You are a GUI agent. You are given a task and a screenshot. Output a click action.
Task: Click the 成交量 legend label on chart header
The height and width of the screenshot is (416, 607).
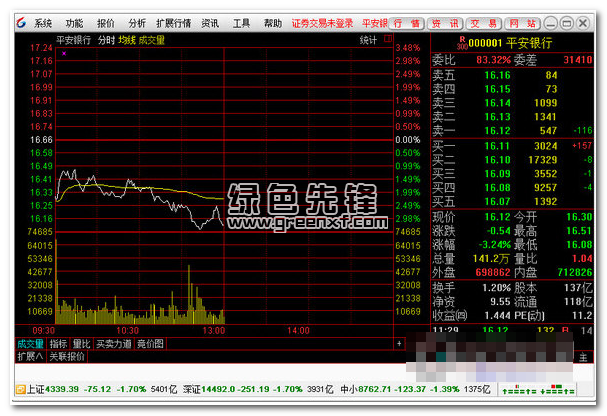pyautogui.click(x=152, y=40)
